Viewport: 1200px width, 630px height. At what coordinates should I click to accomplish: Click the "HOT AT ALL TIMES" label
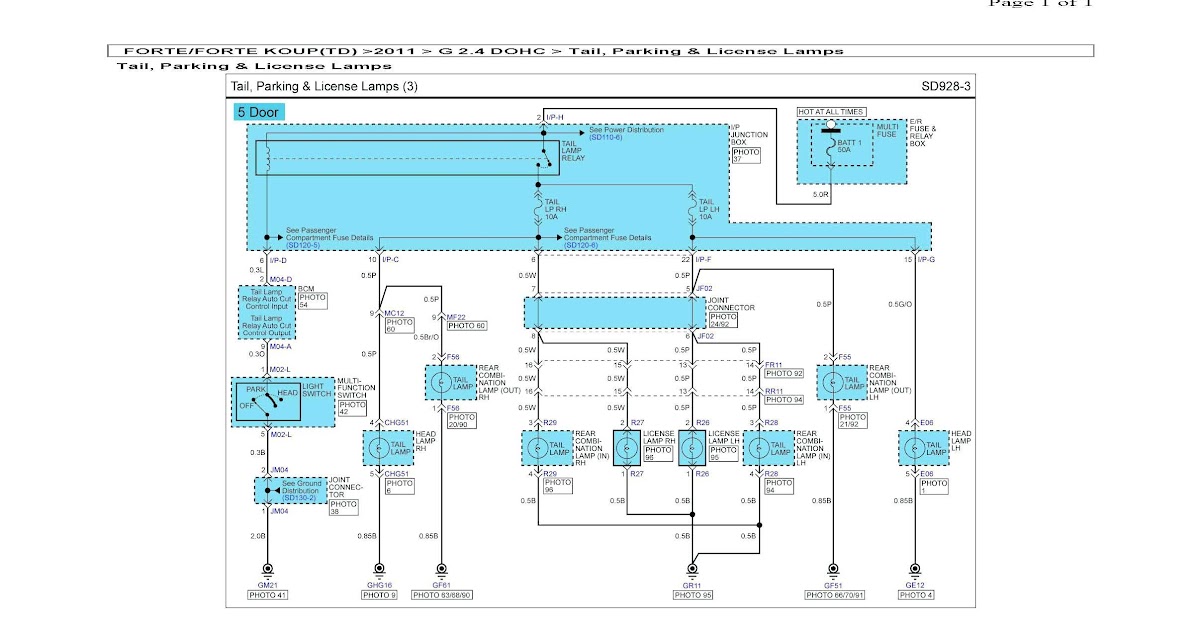pyautogui.click(x=831, y=112)
